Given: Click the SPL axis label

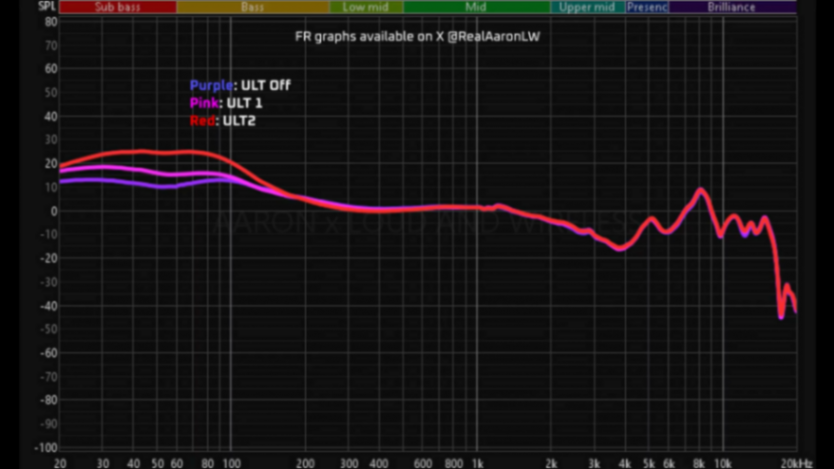Looking at the screenshot, I should (x=47, y=6).
